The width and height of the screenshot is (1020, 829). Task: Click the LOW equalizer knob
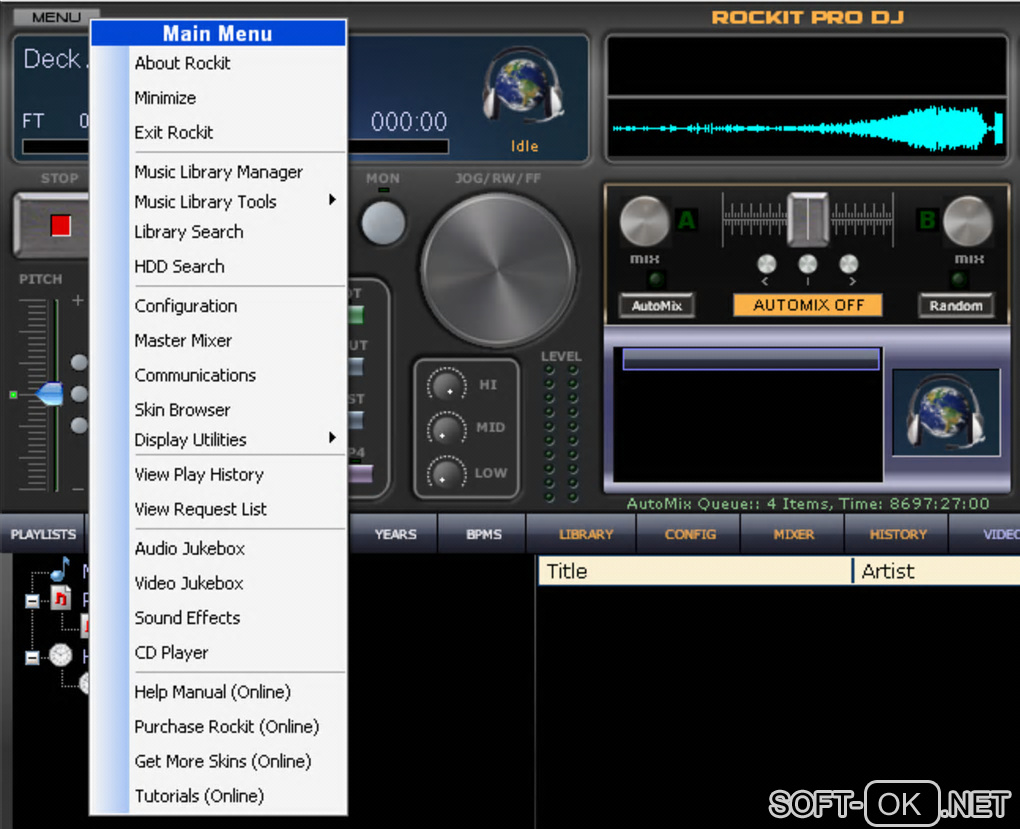(x=447, y=473)
